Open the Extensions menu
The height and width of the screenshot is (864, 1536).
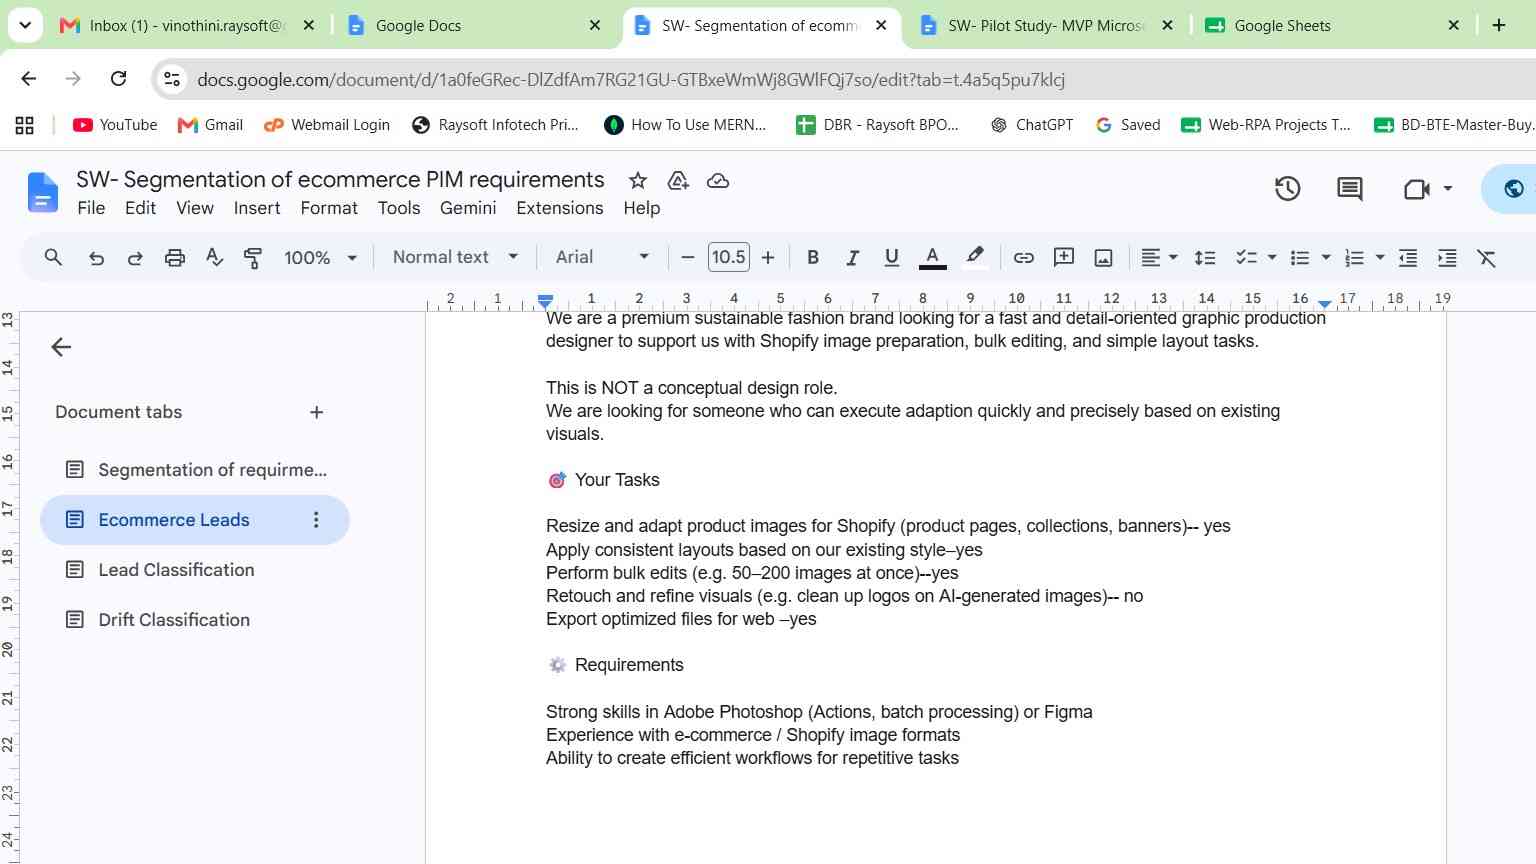pyautogui.click(x=559, y=208)
